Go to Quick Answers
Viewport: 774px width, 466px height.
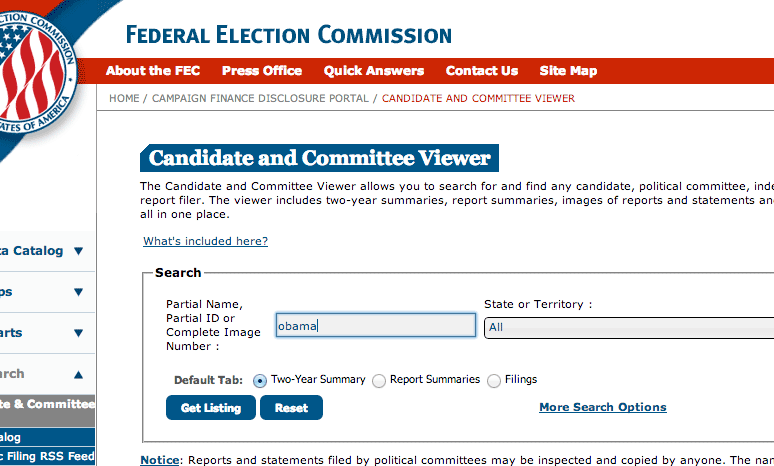tap(374, 71)
